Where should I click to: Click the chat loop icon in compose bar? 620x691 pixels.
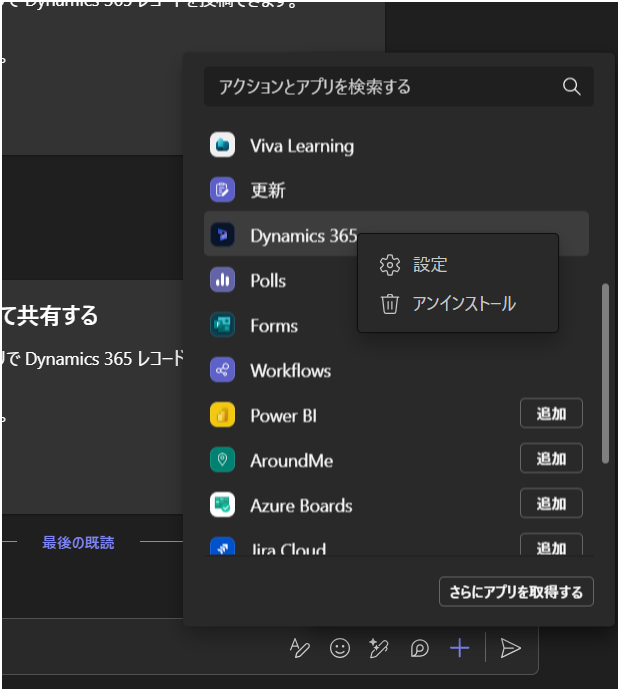pos(419,648)
